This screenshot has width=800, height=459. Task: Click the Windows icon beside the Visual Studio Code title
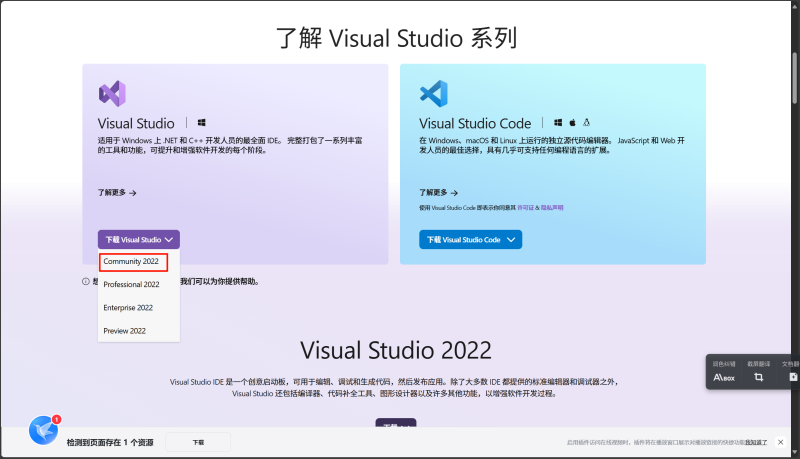coord(558,122)
